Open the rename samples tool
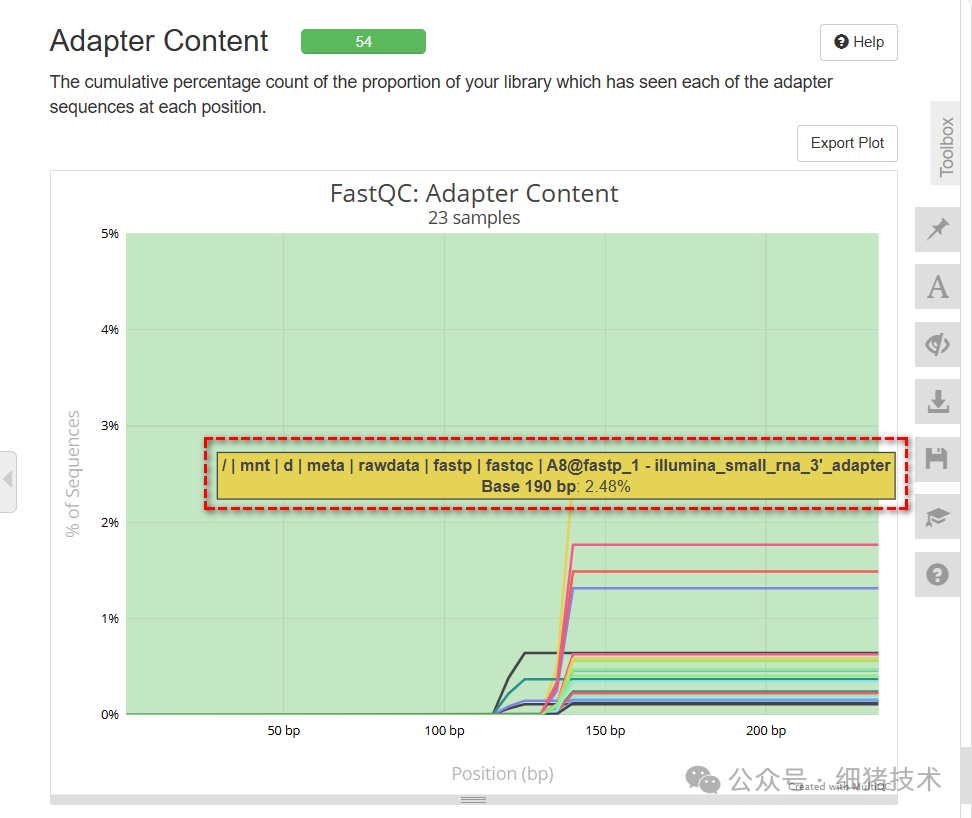 tap(936, 286)
